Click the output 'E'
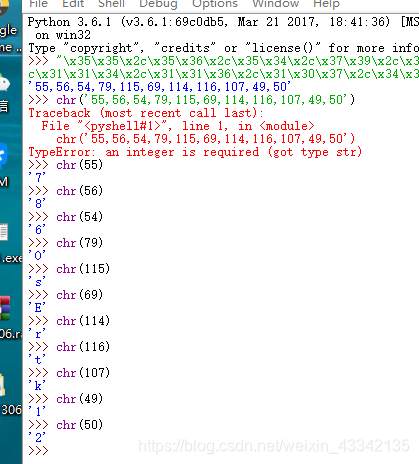Viewport: 419px width, 464px height. [x=37, y=308]
